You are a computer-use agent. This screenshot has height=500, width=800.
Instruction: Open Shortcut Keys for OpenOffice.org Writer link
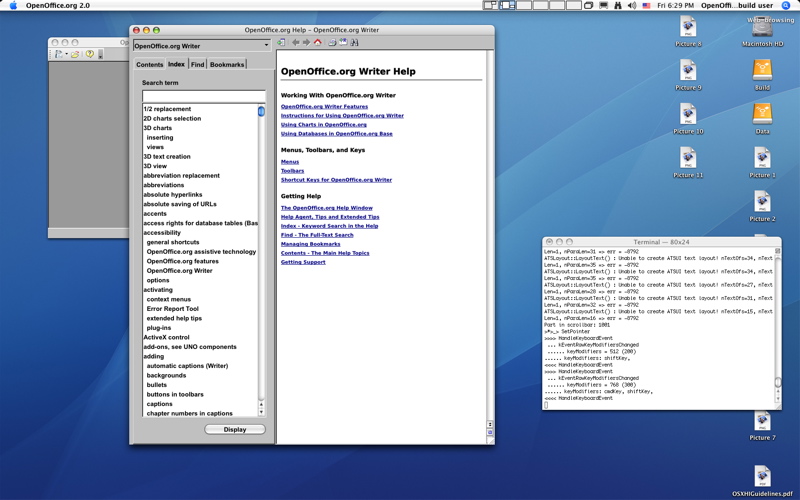336,180
